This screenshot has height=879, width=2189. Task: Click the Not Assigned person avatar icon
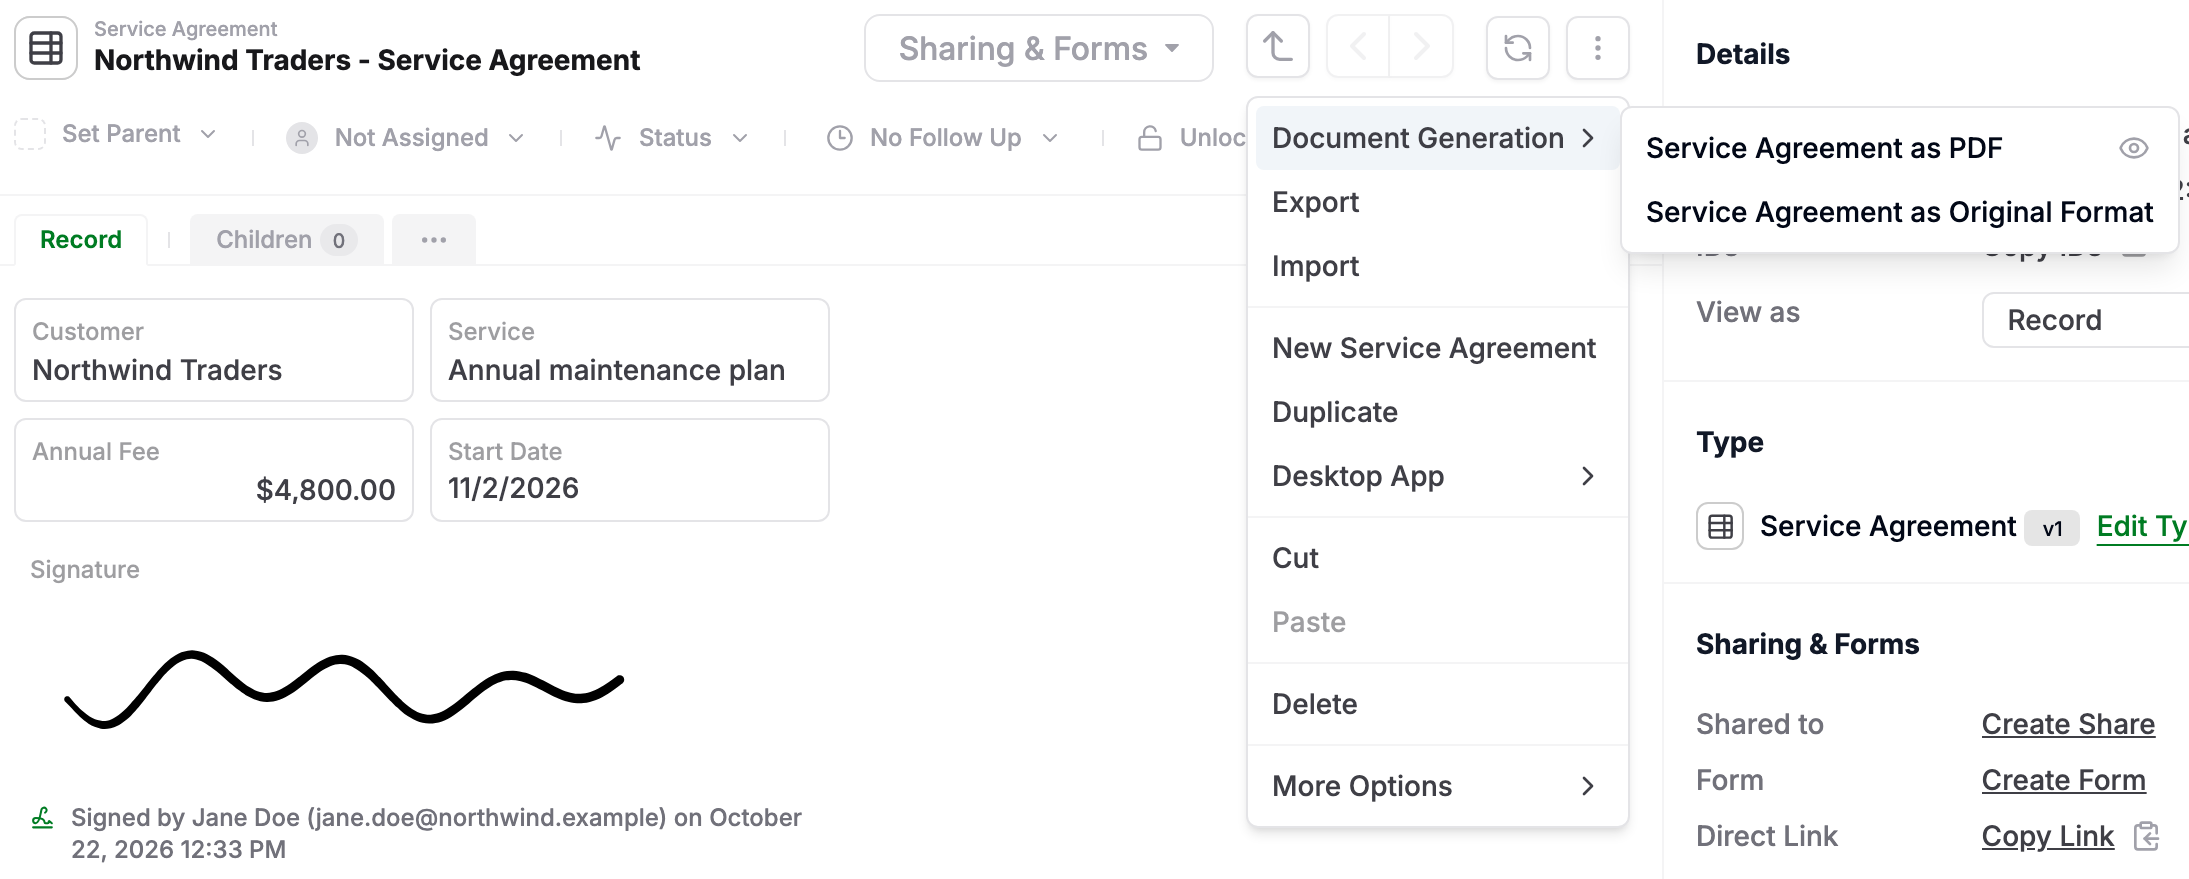302,138
